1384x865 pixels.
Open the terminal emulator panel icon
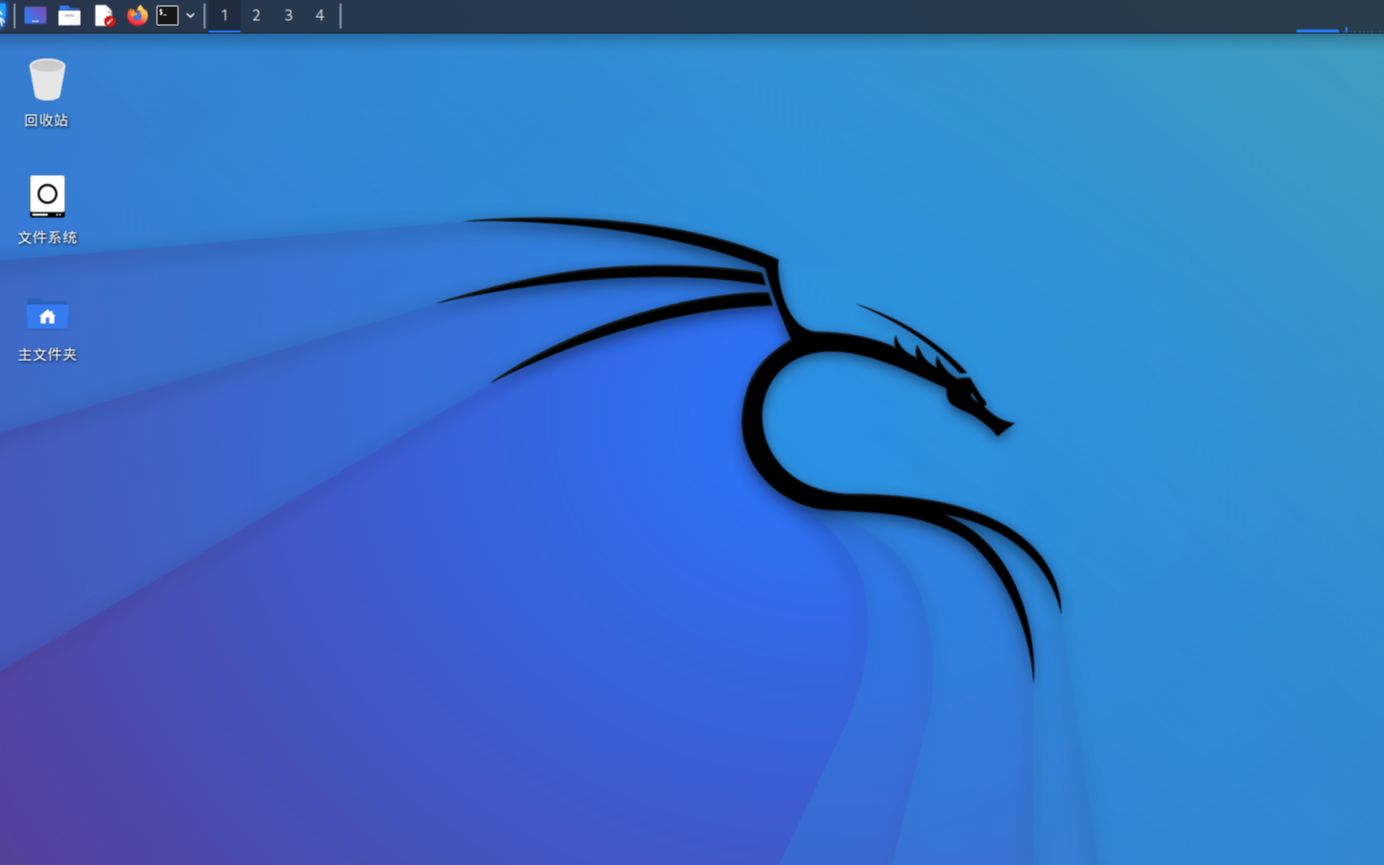click(x=168, y=15)
